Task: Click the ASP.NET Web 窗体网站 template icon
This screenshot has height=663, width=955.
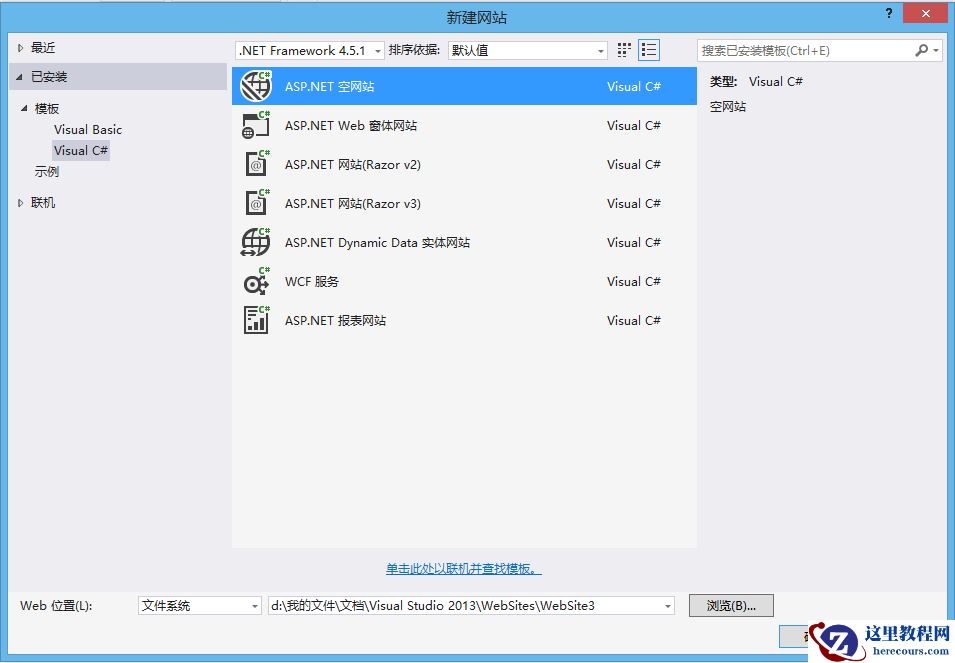Action: tap(256, 125)
